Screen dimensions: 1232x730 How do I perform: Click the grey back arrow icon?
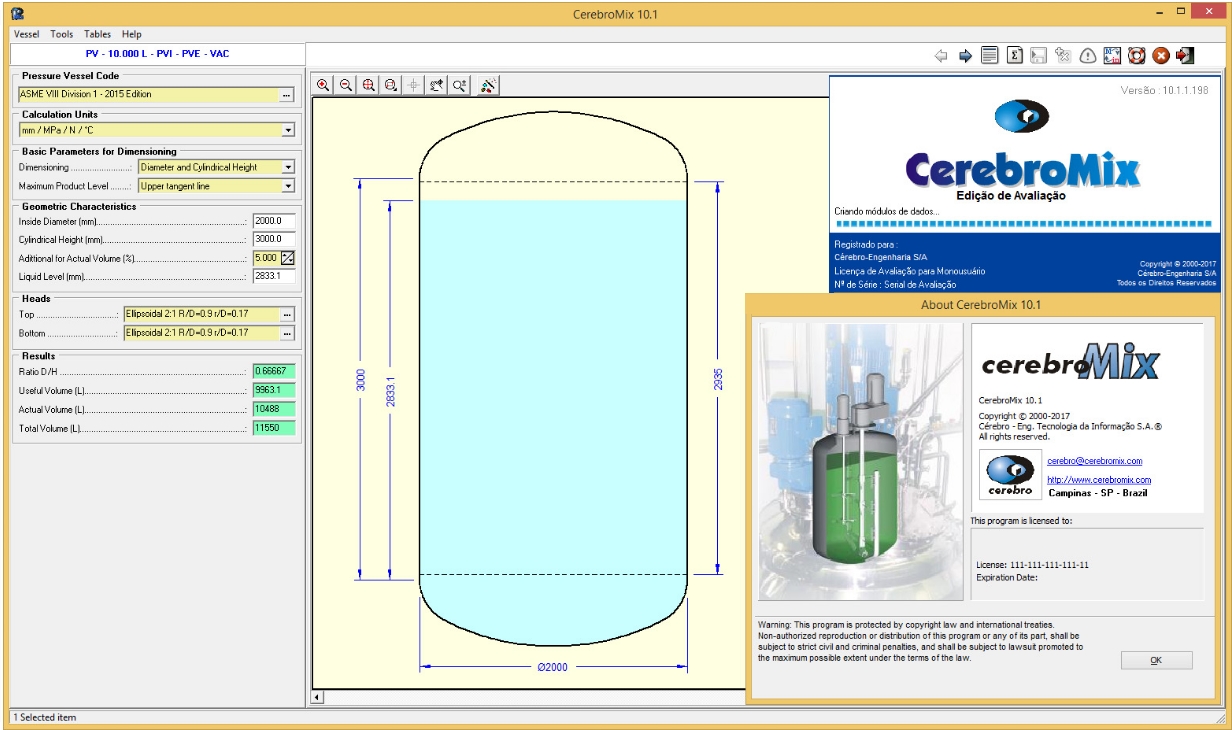tap(941, 56)
